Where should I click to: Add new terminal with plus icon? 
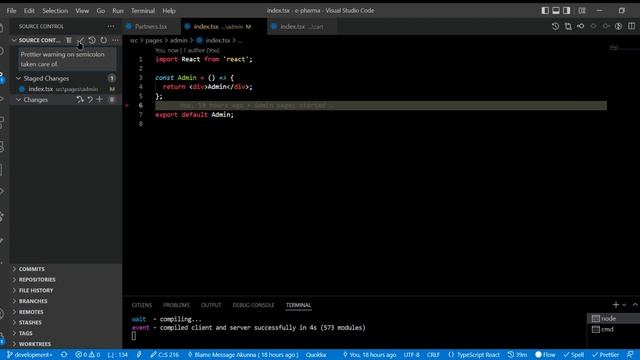(x=616, y=304)
